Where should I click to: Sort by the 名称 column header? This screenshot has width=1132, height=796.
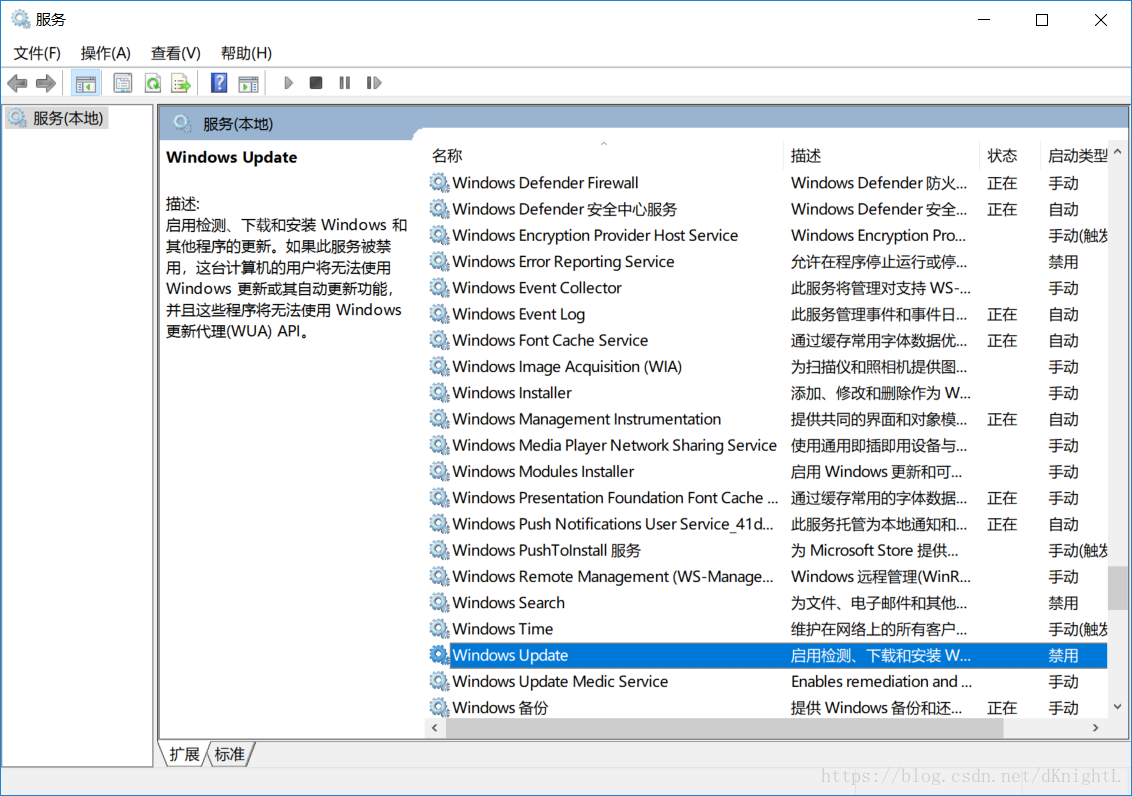605,155
